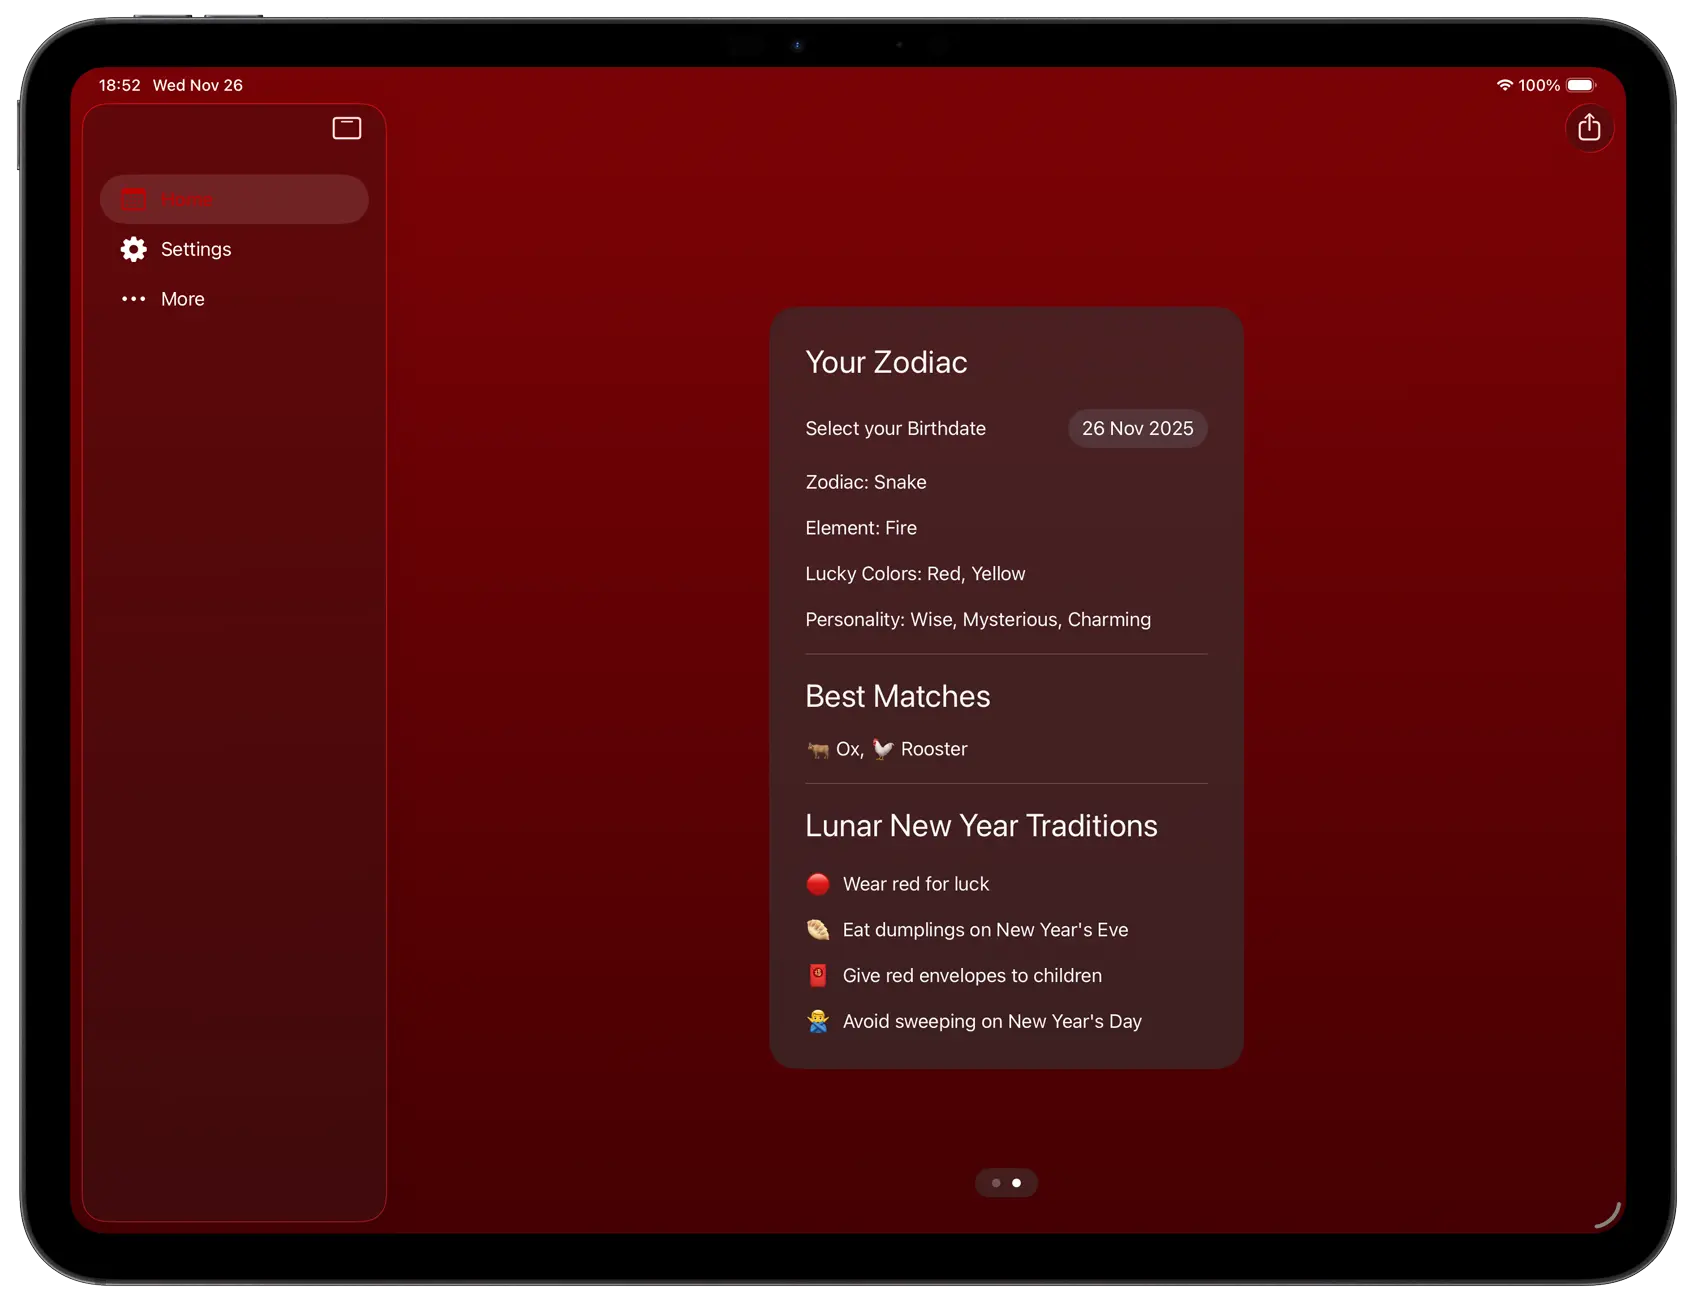Image resolution: width=1696 pixels, height=1300 pixels.
Task: Click the red circle beside Wear red for luck
Action: click(x=818, y=884)
